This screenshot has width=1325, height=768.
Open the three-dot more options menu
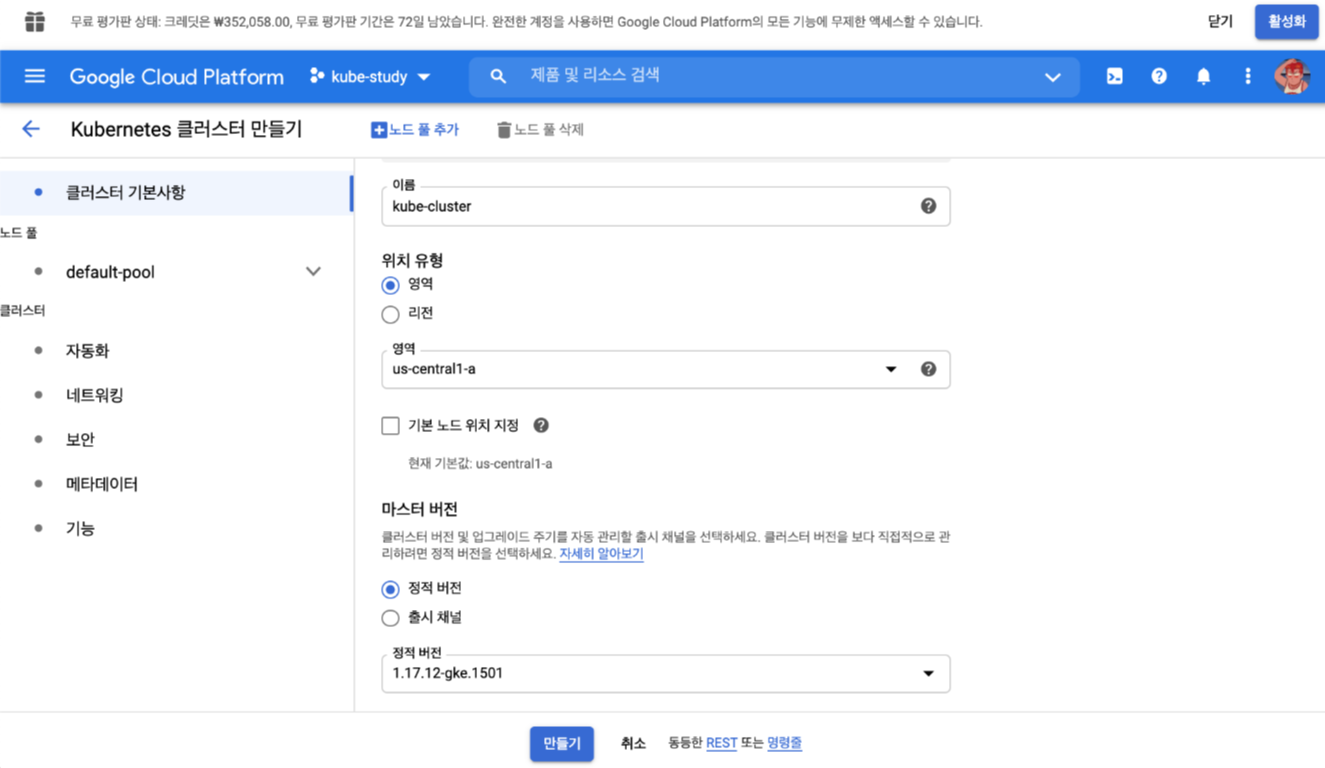click(x=1247, y=76)
